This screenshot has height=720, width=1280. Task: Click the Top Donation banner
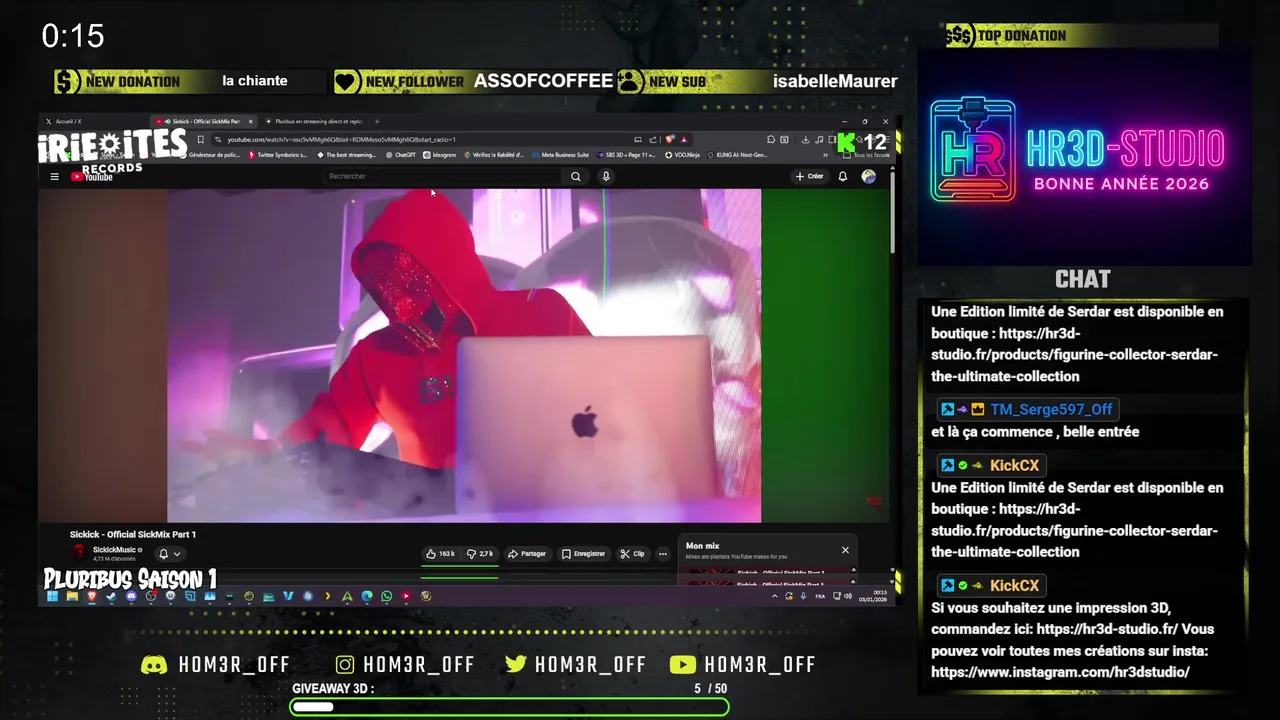pos(1082,36)
